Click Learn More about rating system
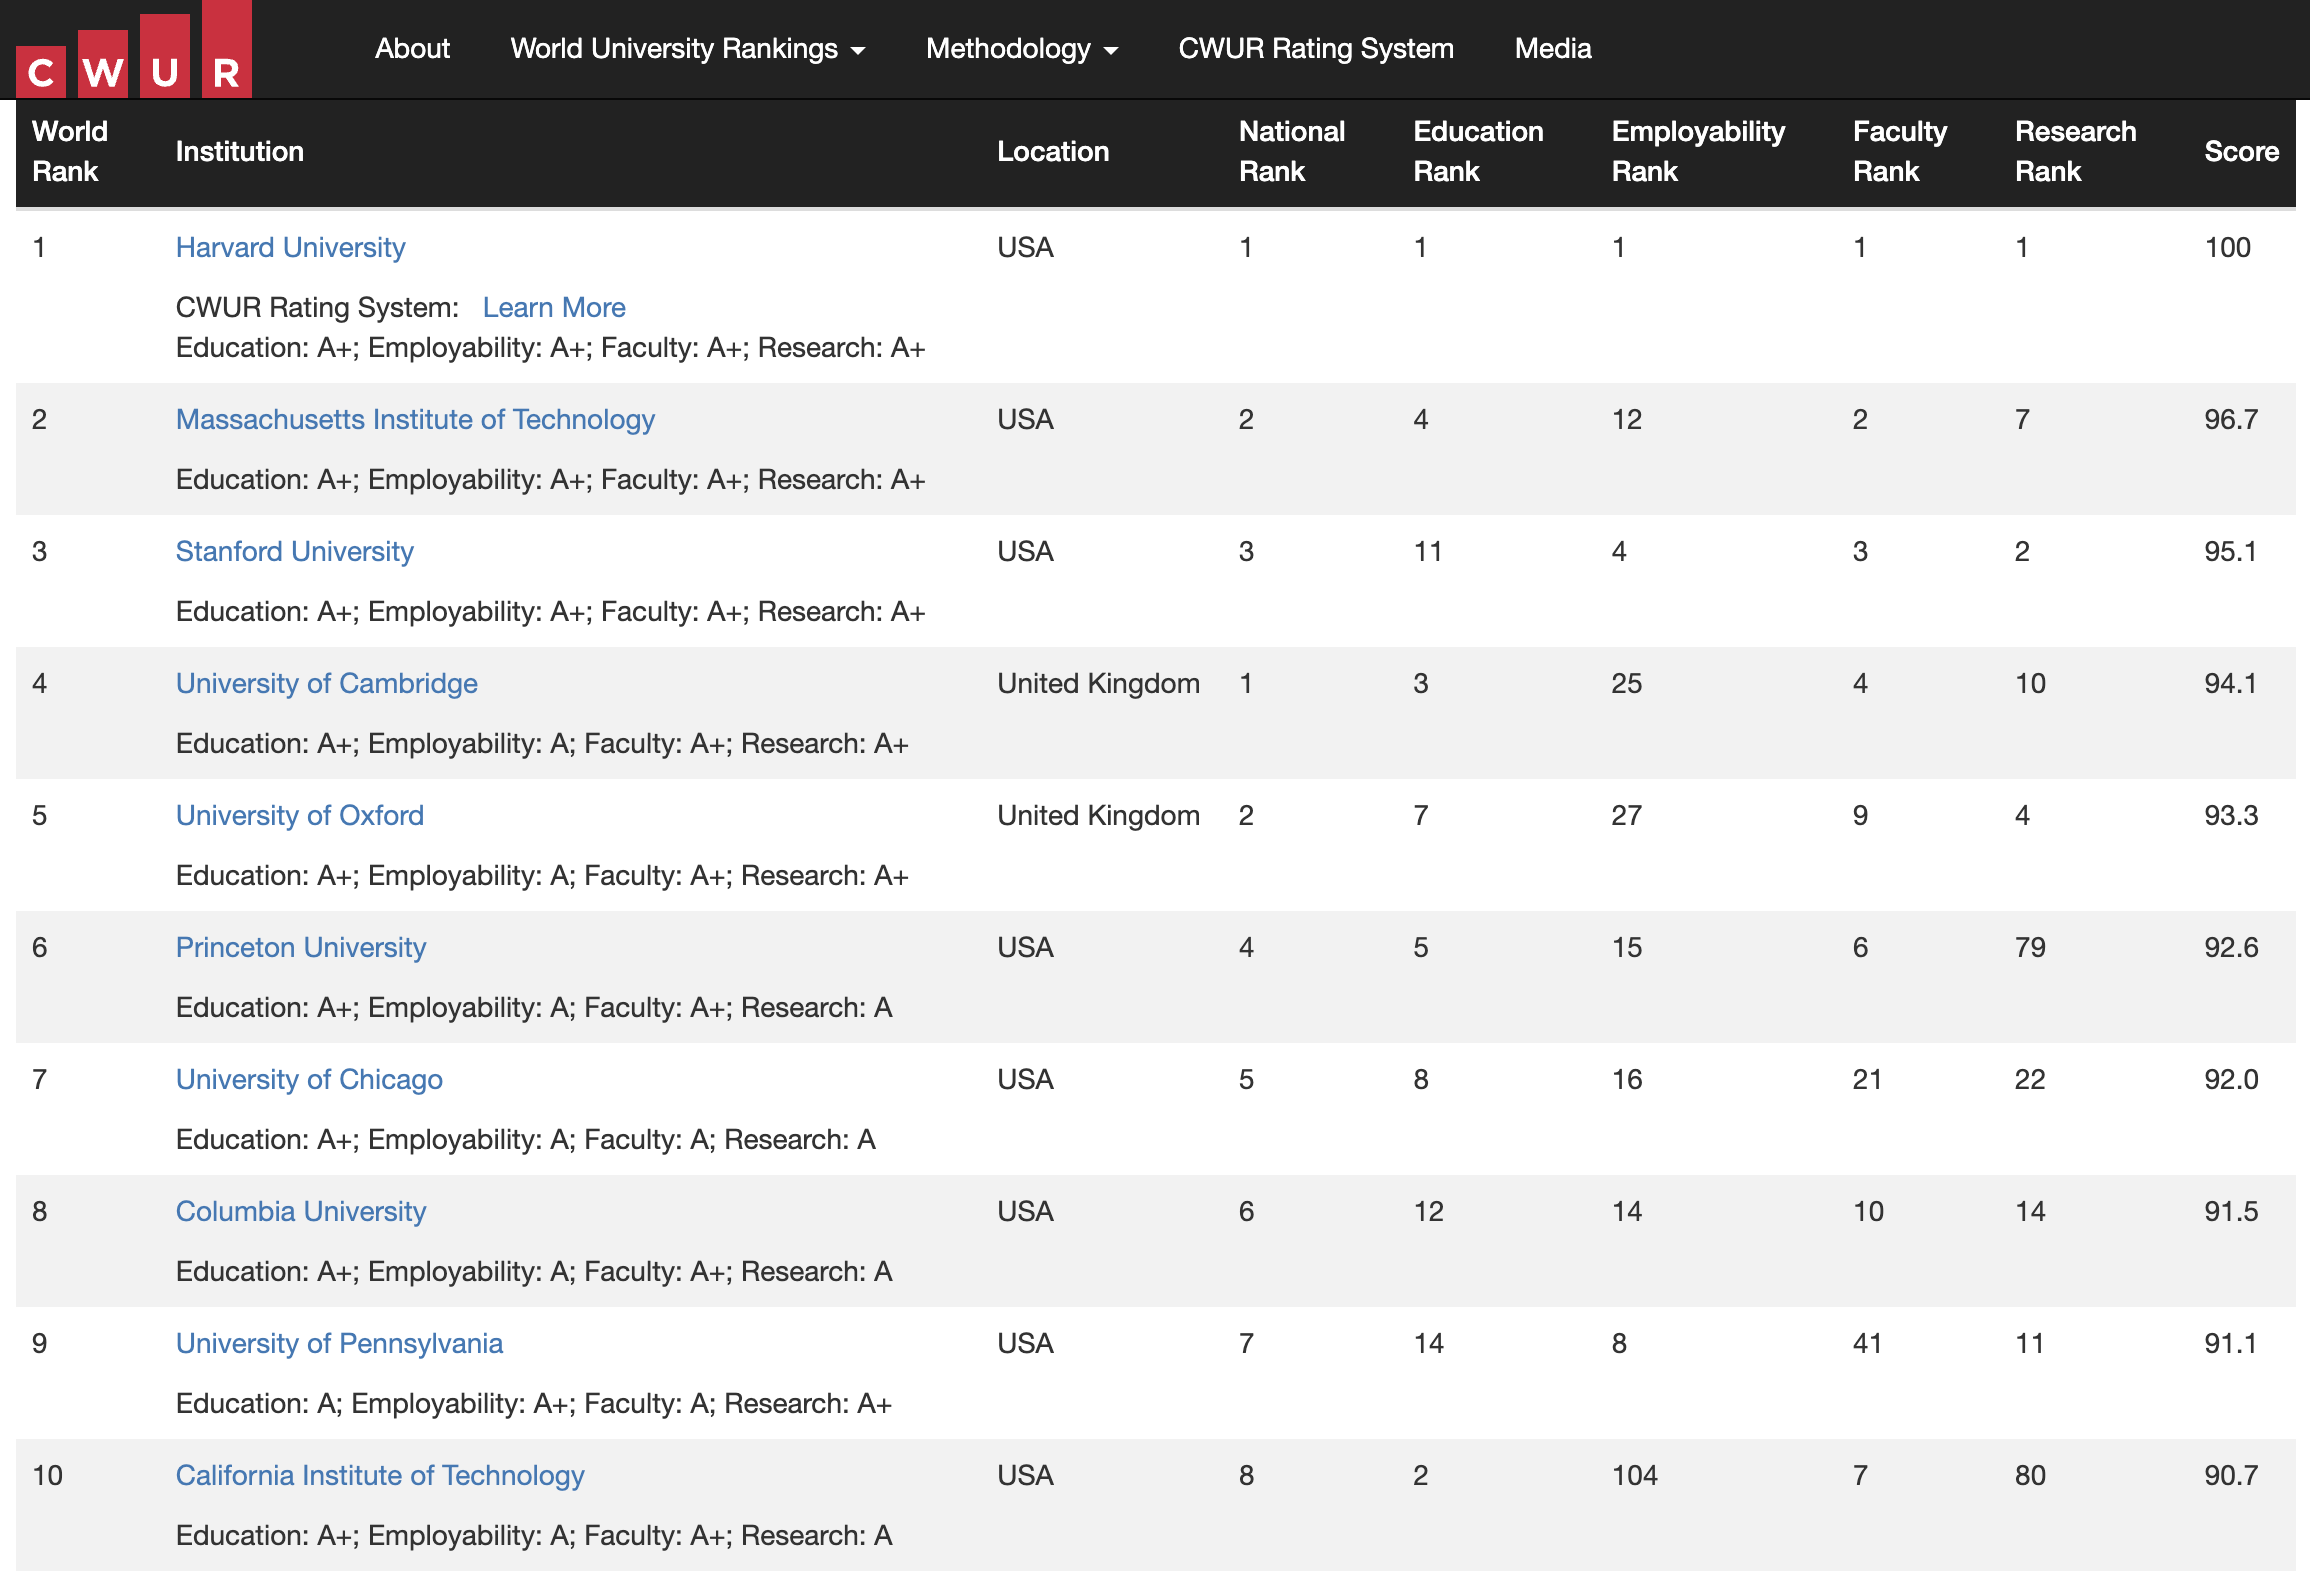This screenshot has width=2310, height=1582. 554,307
